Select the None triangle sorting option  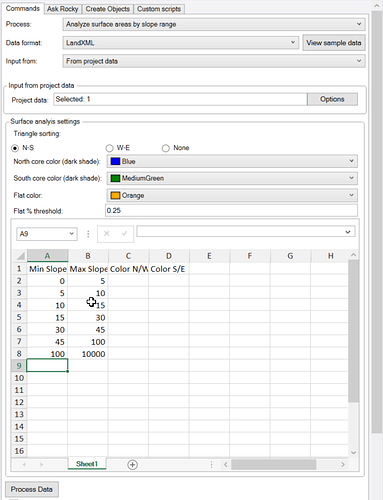coord(166,148)
